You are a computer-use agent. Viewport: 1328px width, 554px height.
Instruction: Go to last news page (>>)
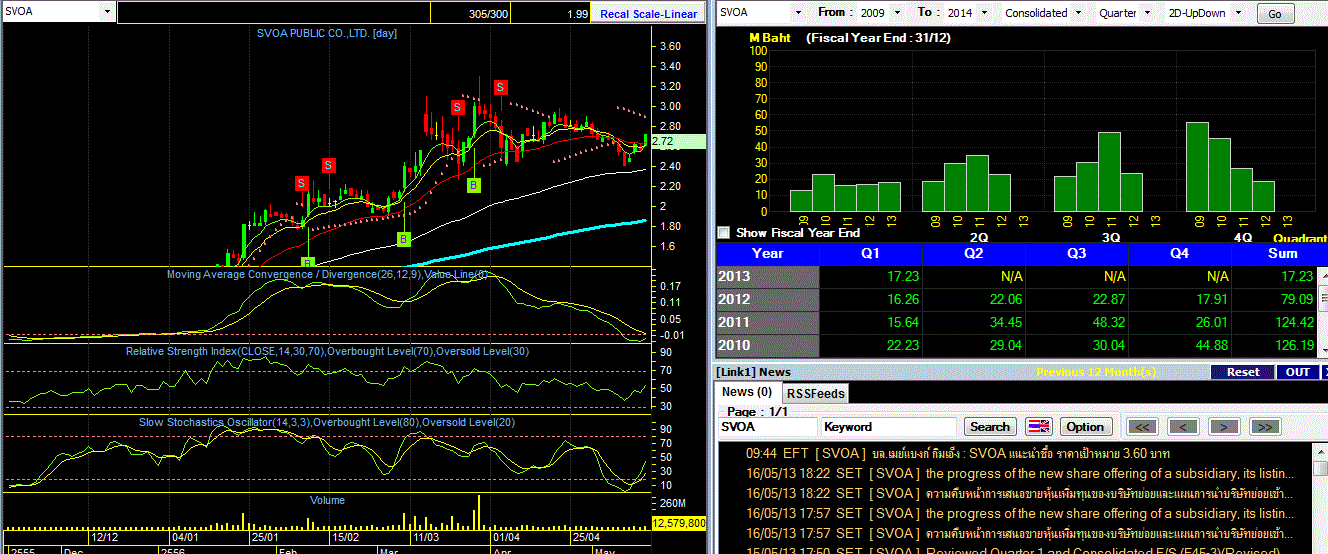click(x=1265, y=427)
